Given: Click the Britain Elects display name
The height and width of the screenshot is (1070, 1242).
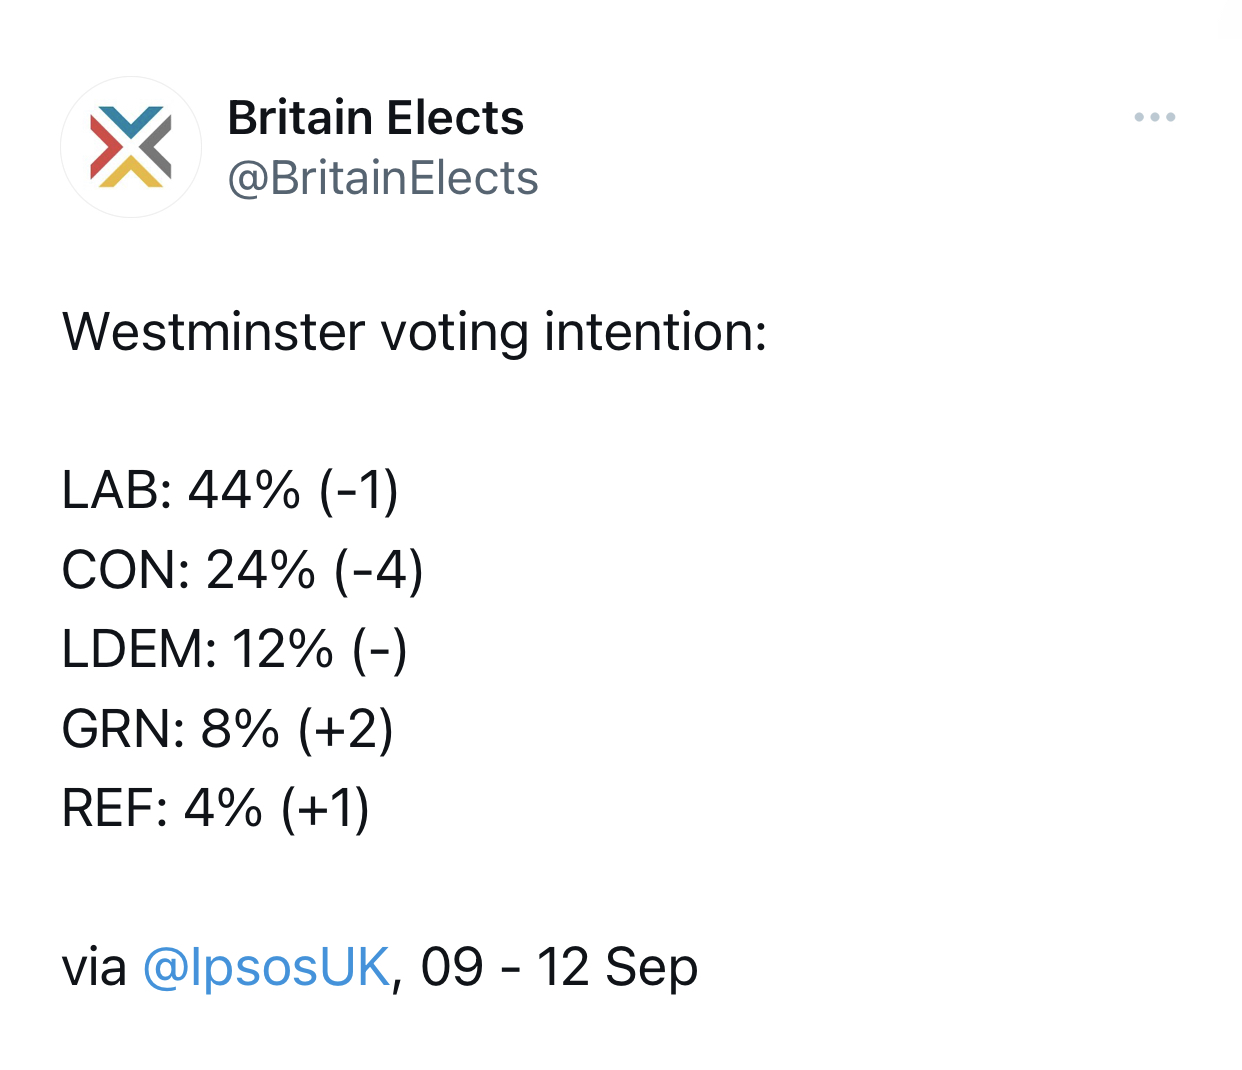Looking at the screenshot, I should (375, 118).
